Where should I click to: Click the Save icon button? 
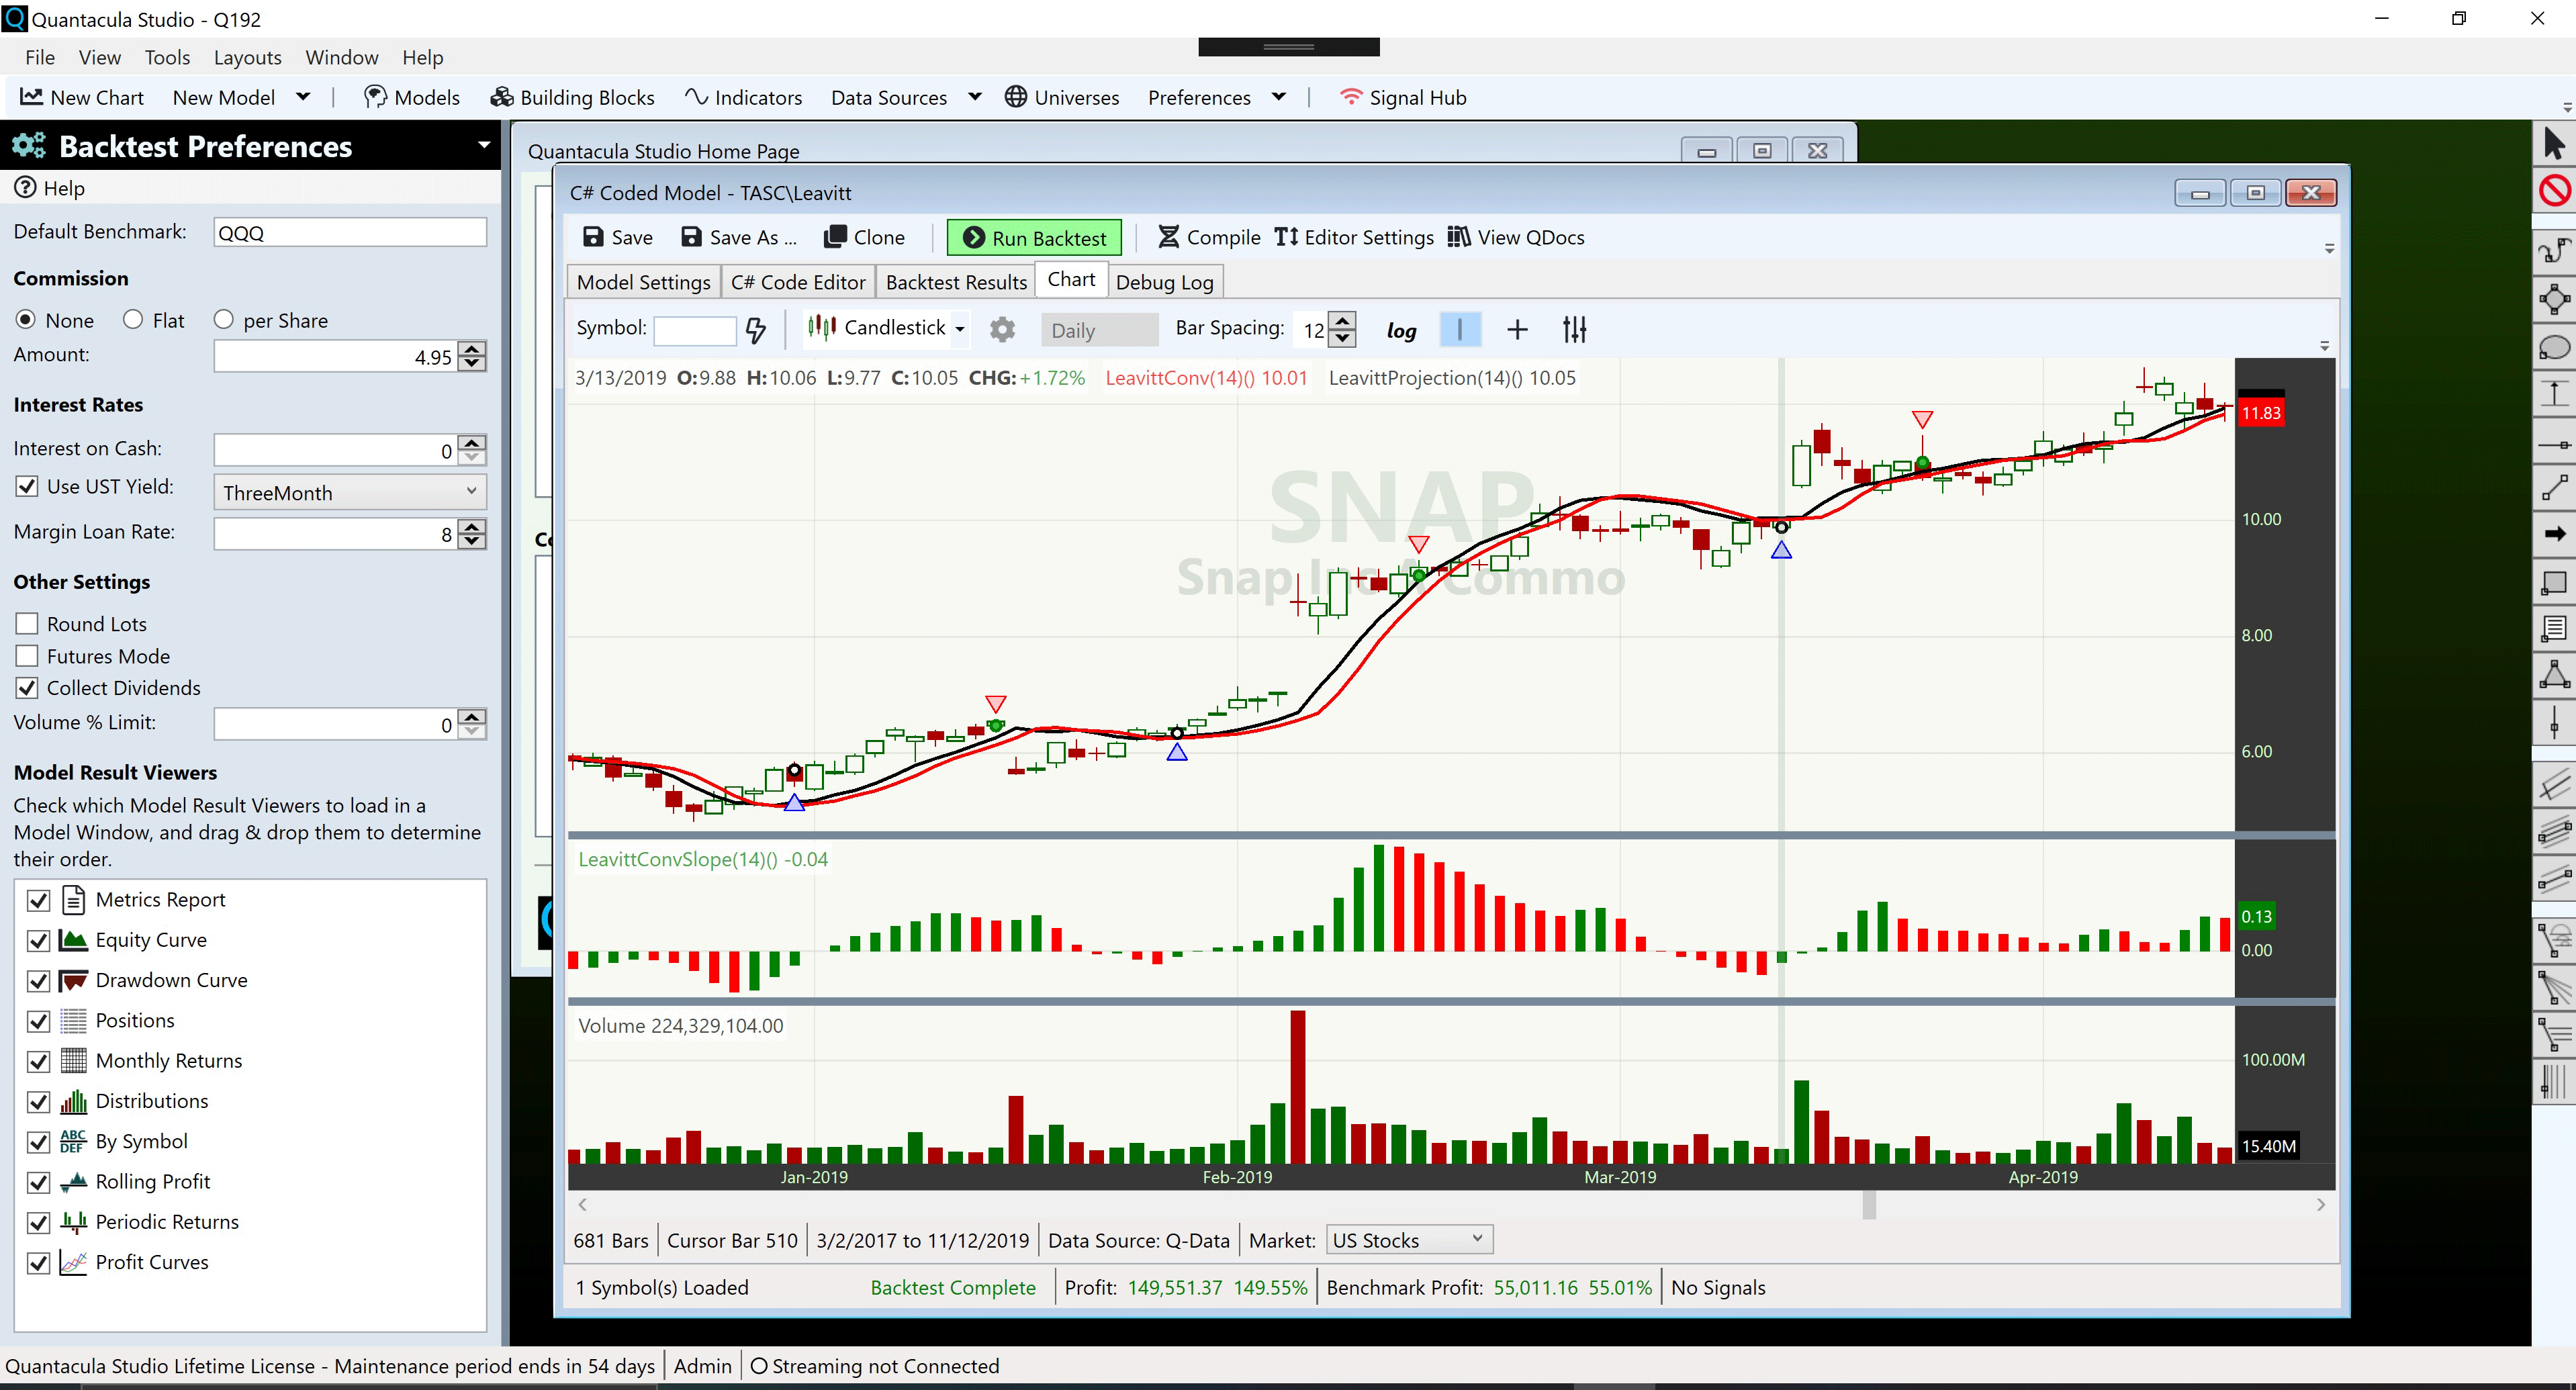(617, 237)
